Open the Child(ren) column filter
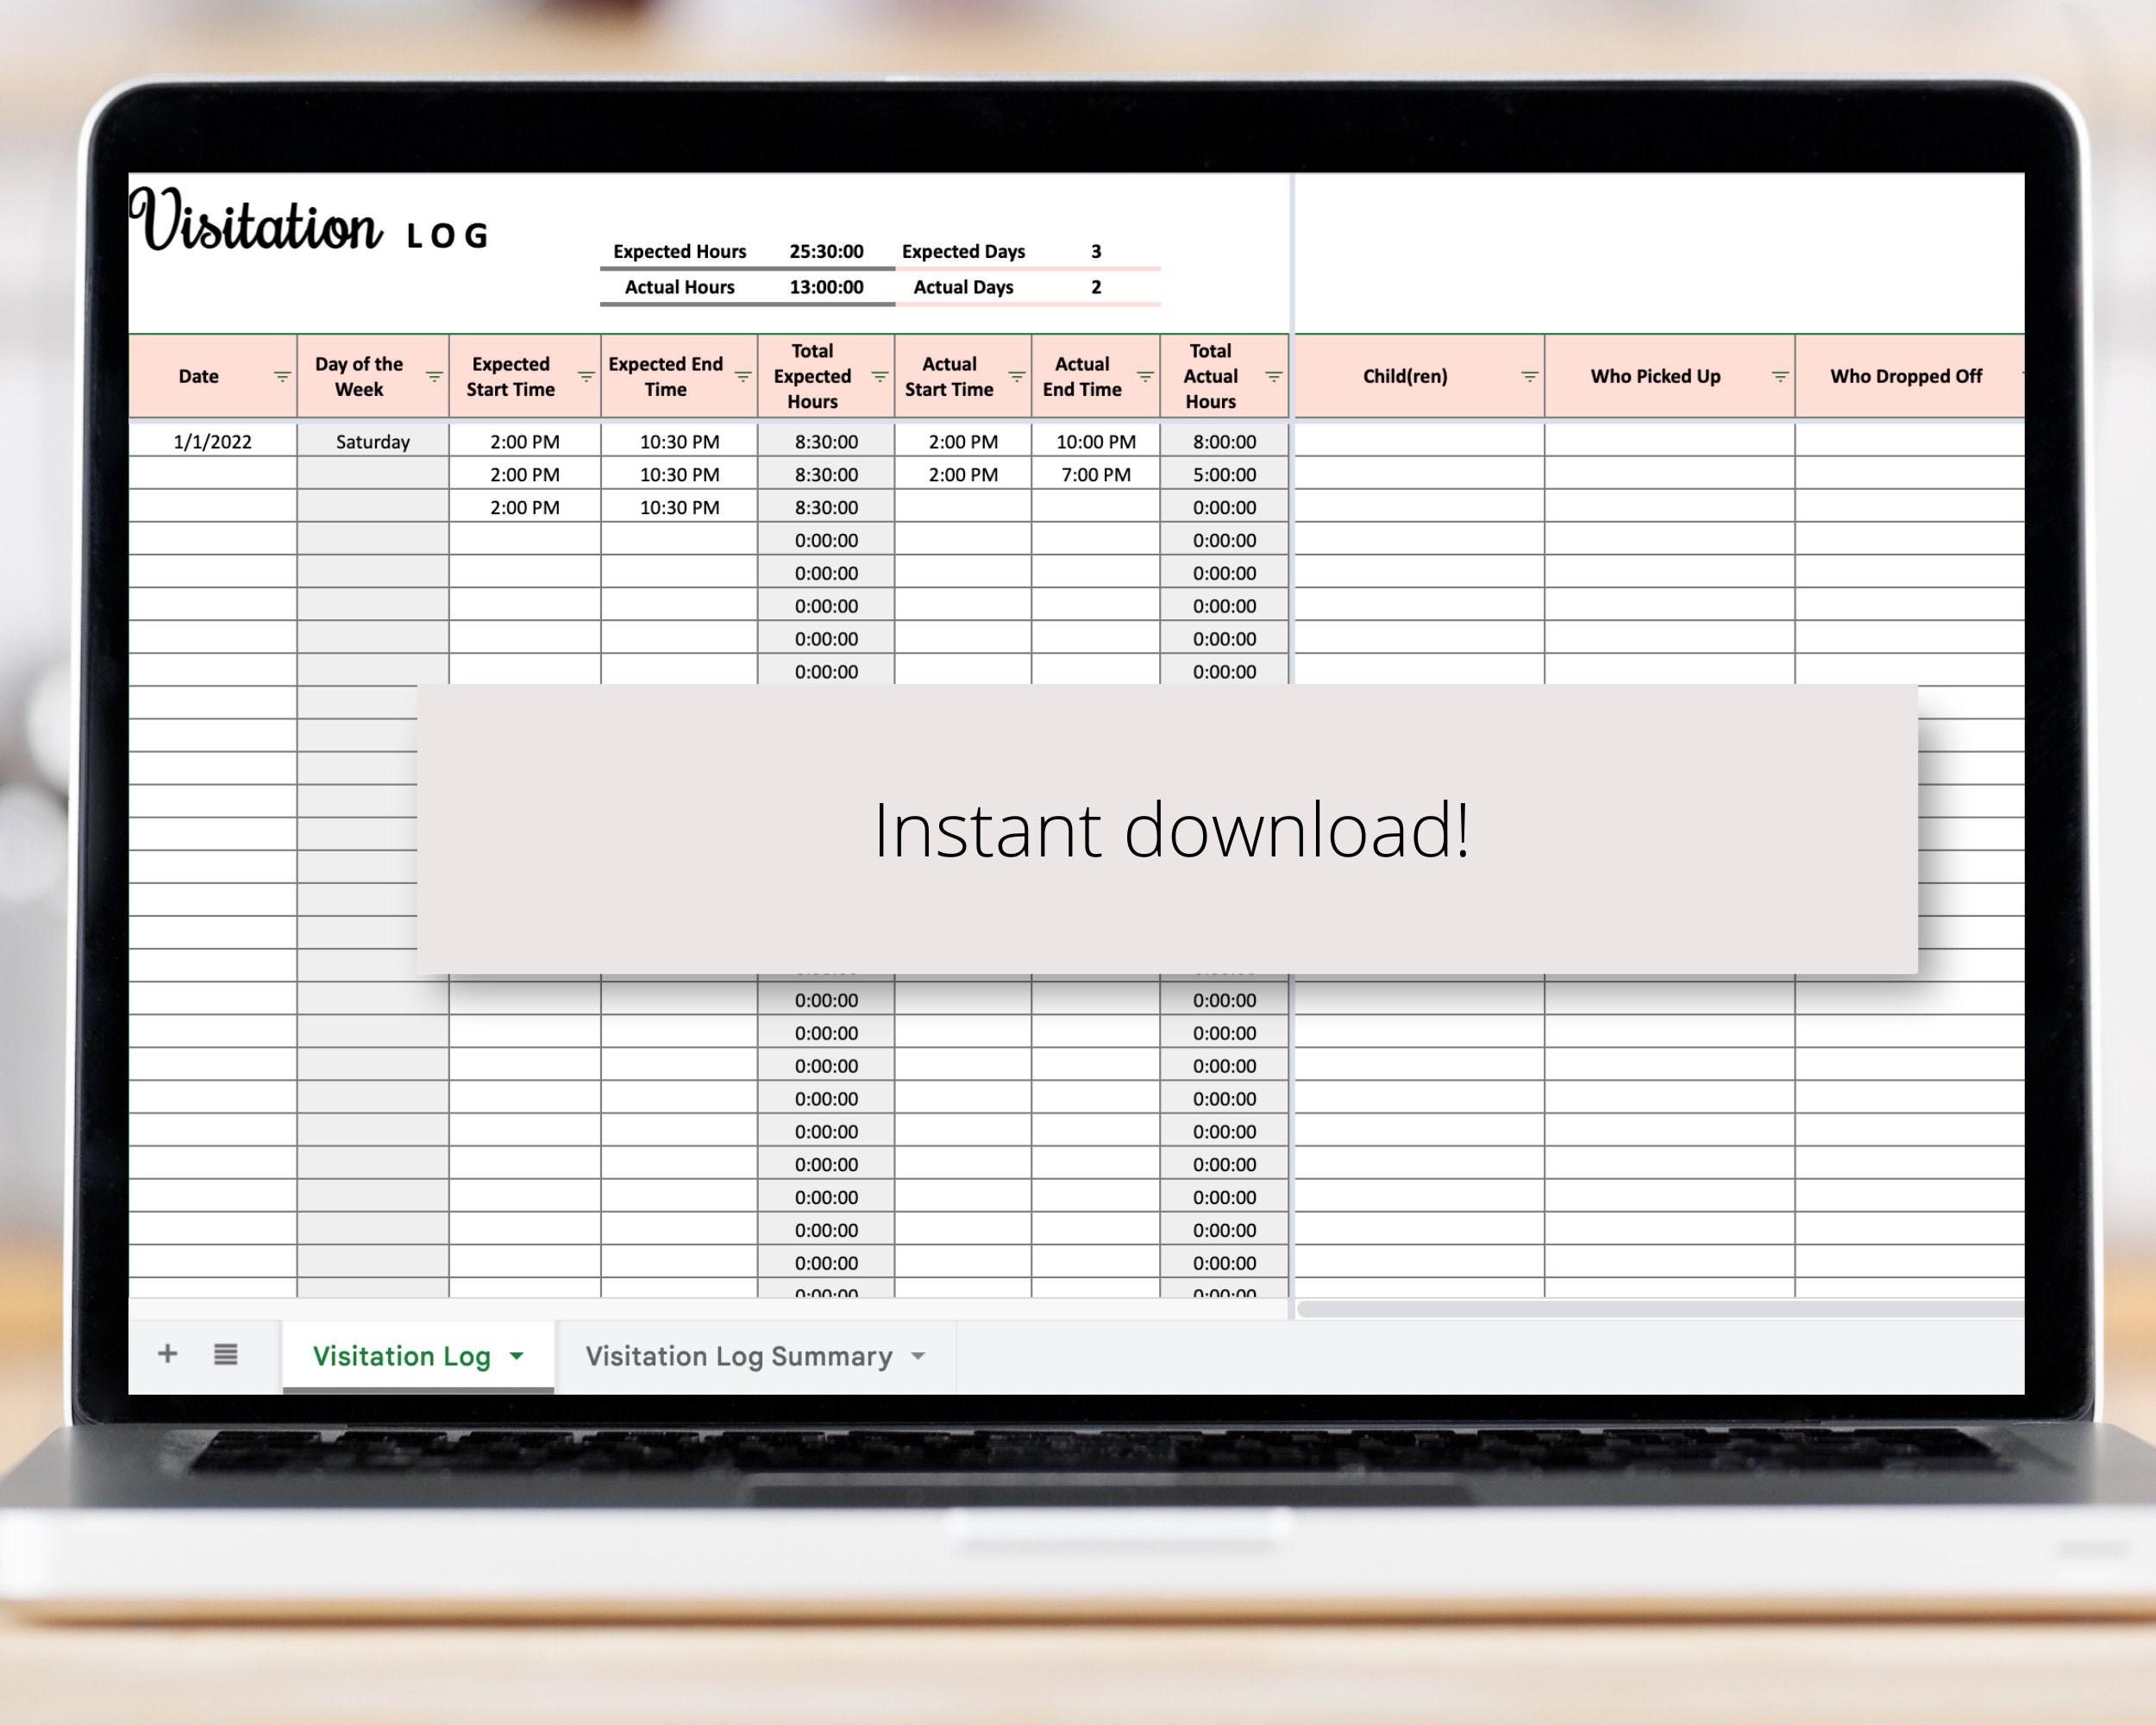 coord(1530,376)
